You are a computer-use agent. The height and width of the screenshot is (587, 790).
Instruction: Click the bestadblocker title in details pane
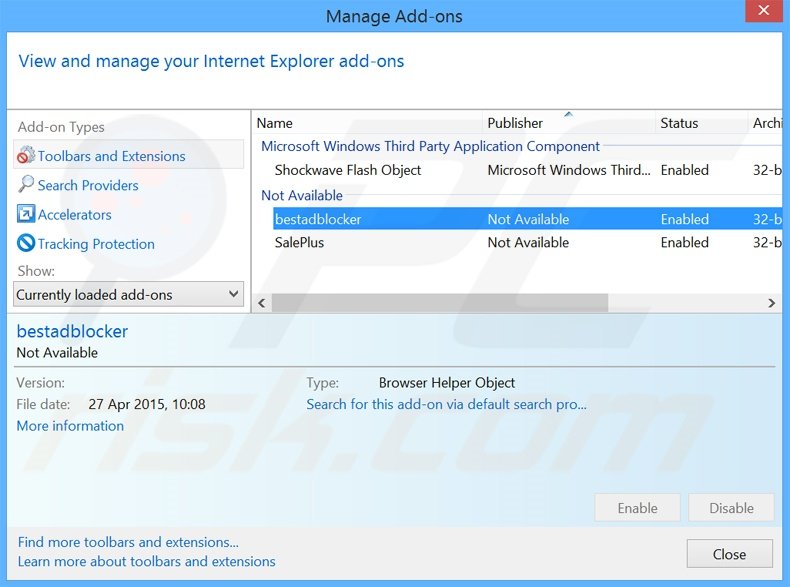(72, 331)
